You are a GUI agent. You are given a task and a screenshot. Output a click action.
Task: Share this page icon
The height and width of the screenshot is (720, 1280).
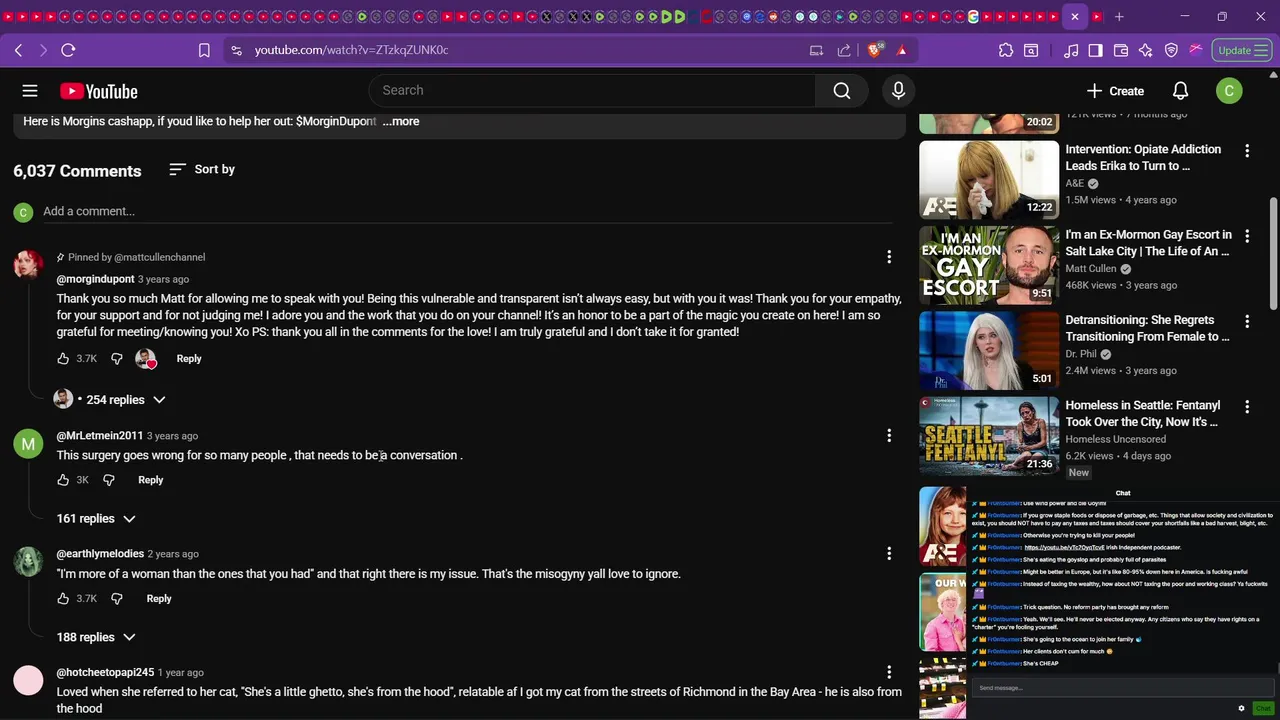(844, 50)
